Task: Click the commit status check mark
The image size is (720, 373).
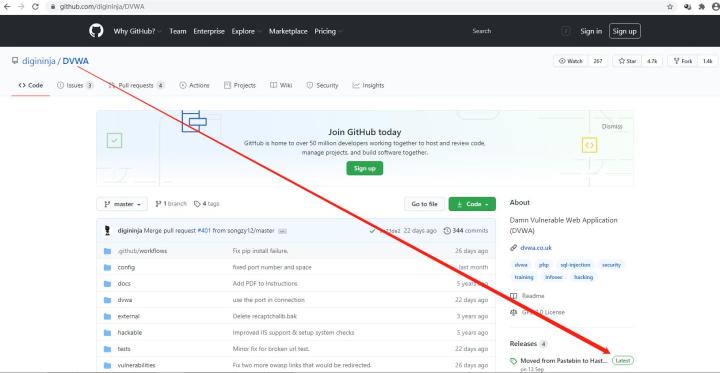Action: pos(372,231)
